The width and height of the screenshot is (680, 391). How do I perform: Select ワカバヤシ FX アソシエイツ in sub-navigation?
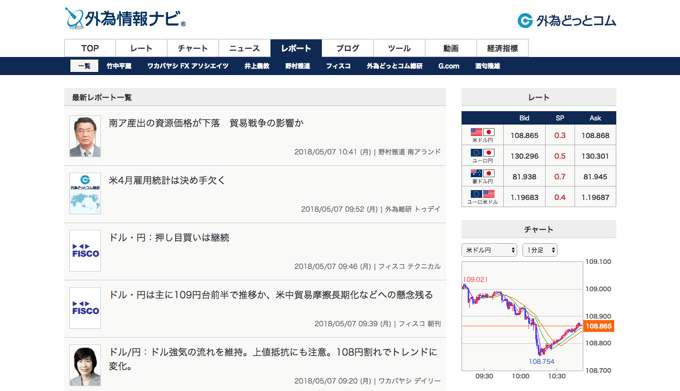click(x=188, y=66)
